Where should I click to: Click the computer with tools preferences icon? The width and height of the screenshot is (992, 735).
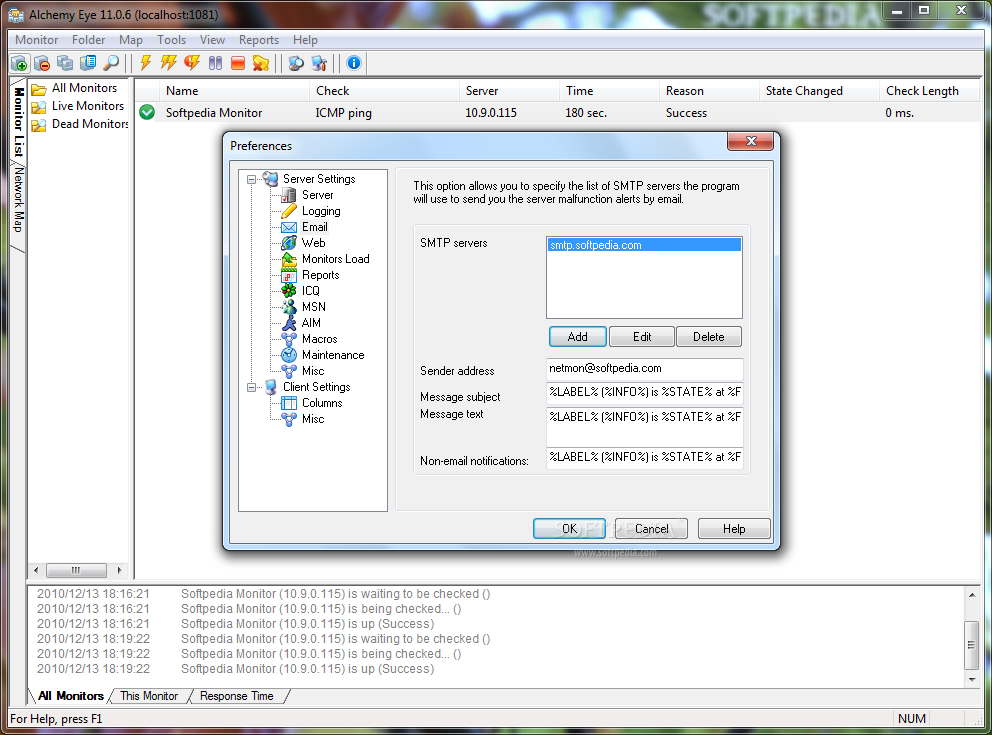click(319, 63)
